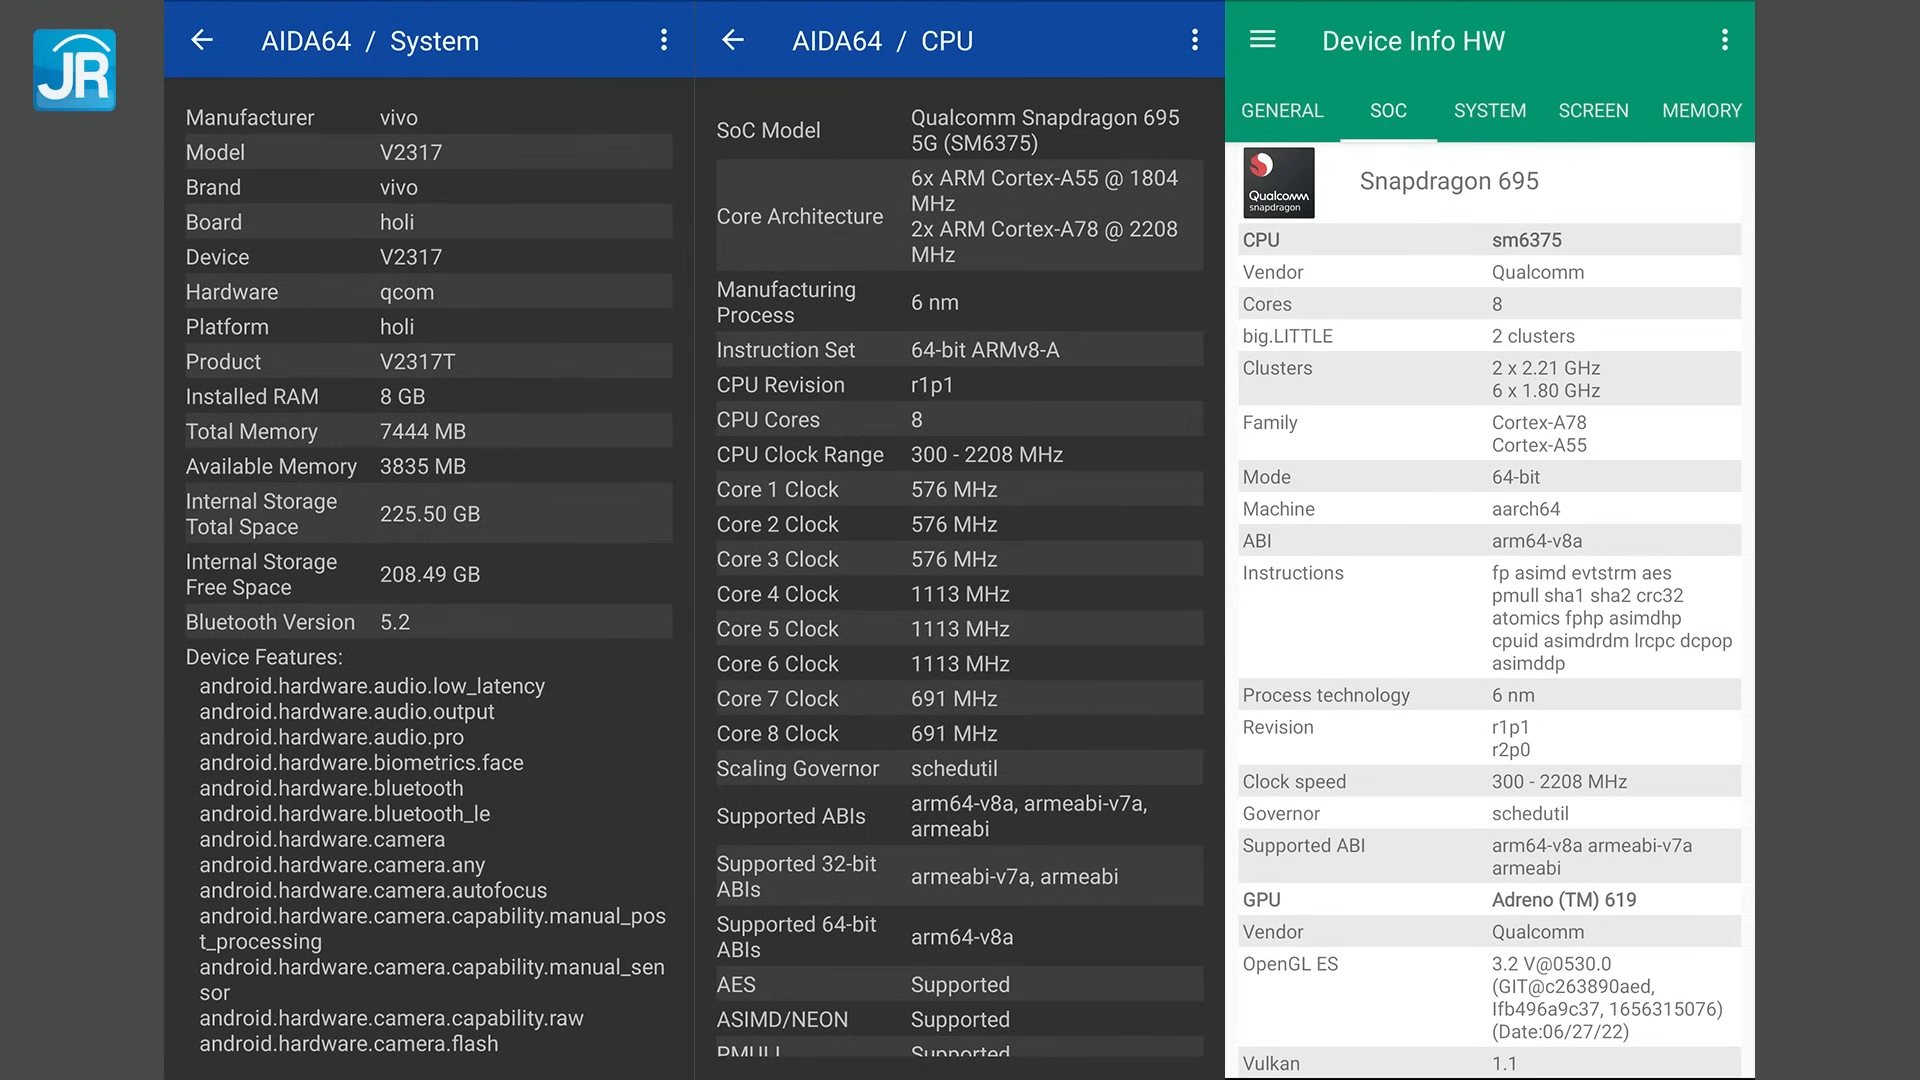
Task: Tap the Bluetooth Version row
Action: [x=428, y=622]
